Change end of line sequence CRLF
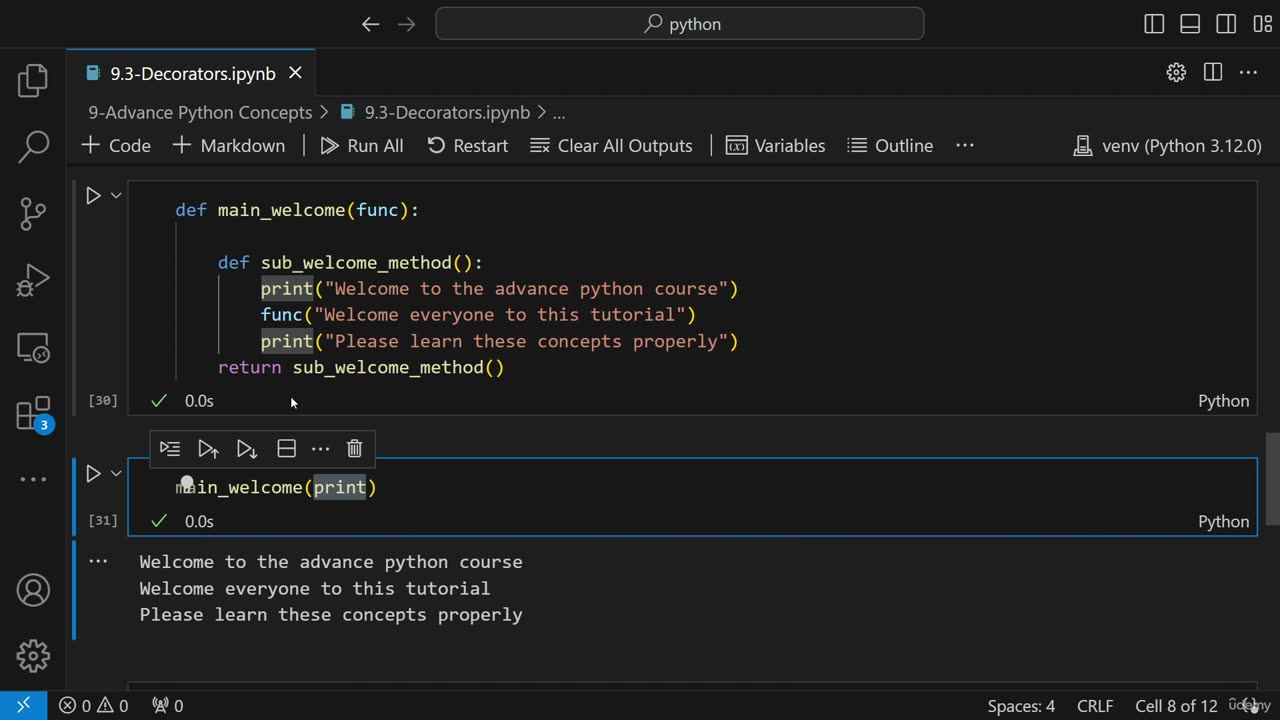The width and height of the screenshot is (1280, 720). point(1095,706)
